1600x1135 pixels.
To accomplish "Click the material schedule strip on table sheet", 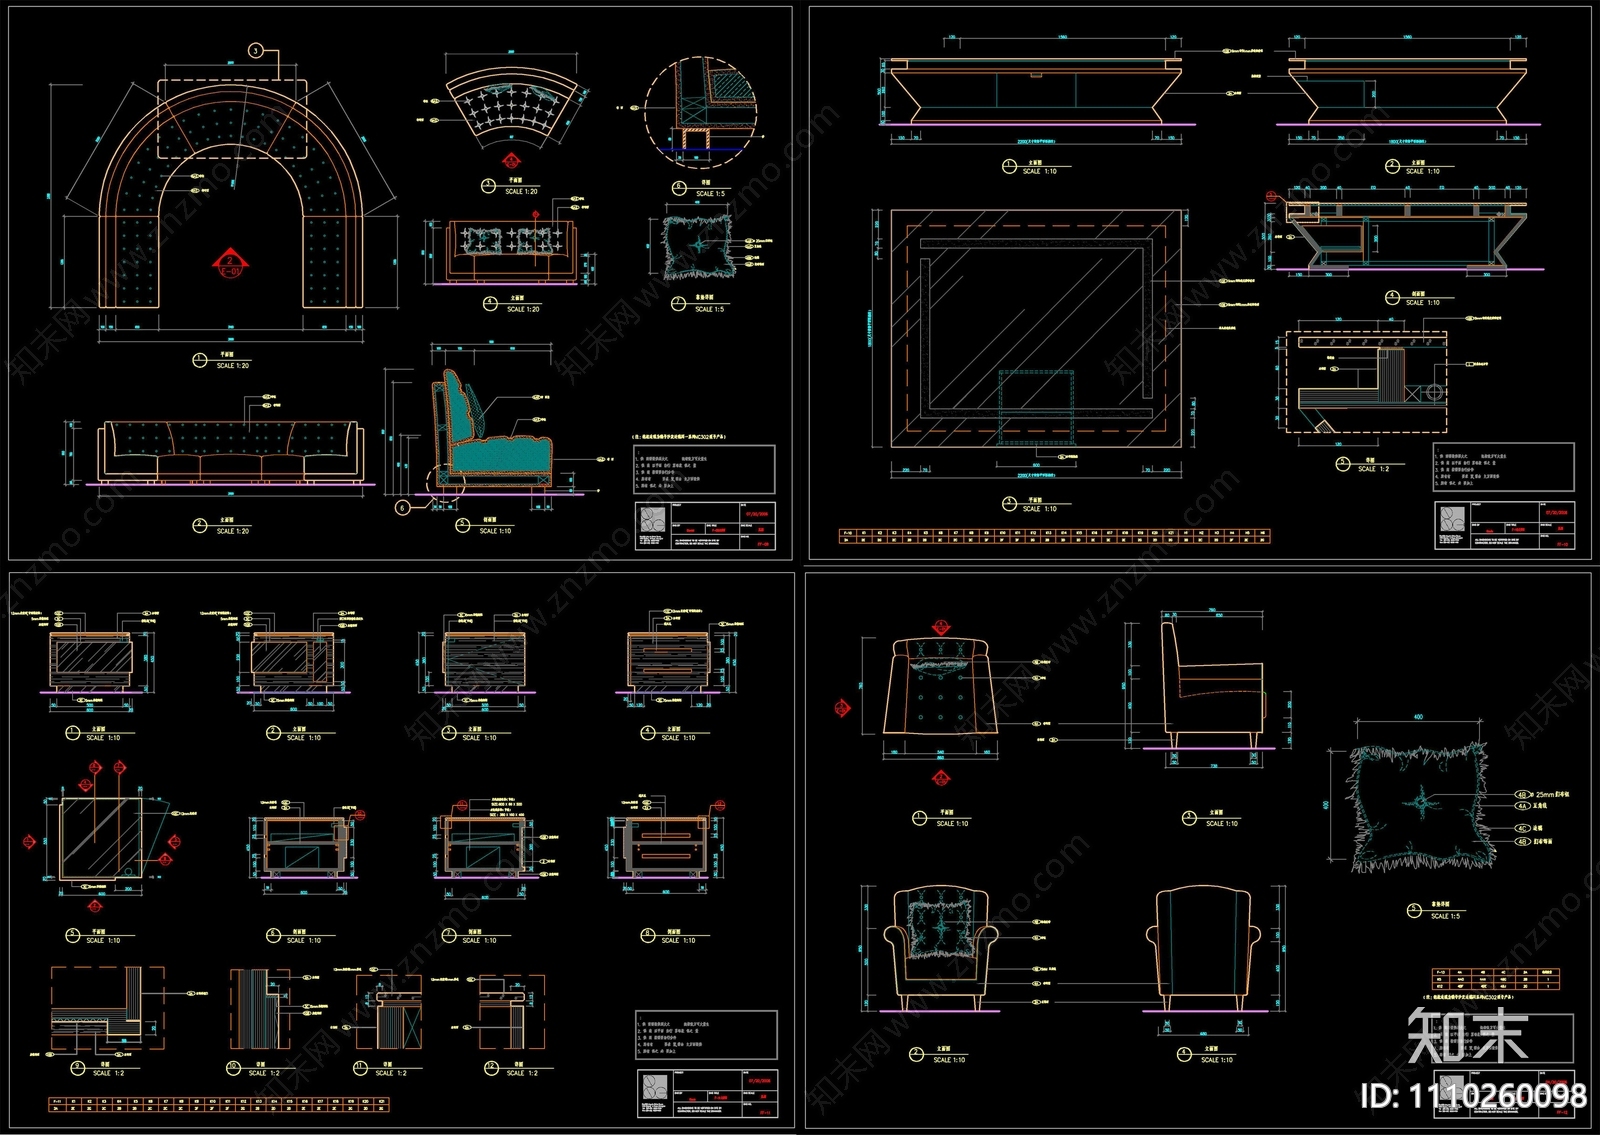I will pyautogui.click(x=1054, y=537).
